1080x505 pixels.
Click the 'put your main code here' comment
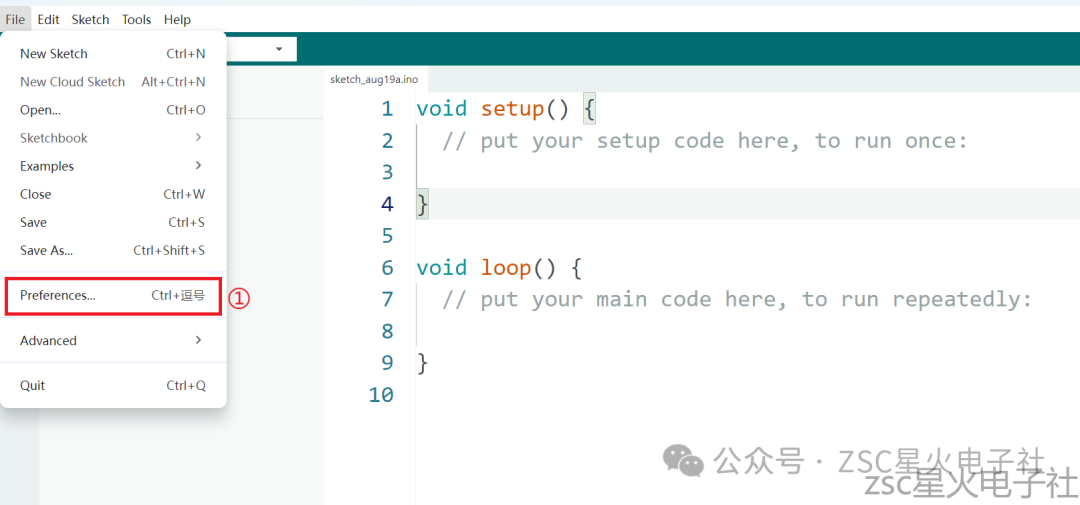click(737, 300)
